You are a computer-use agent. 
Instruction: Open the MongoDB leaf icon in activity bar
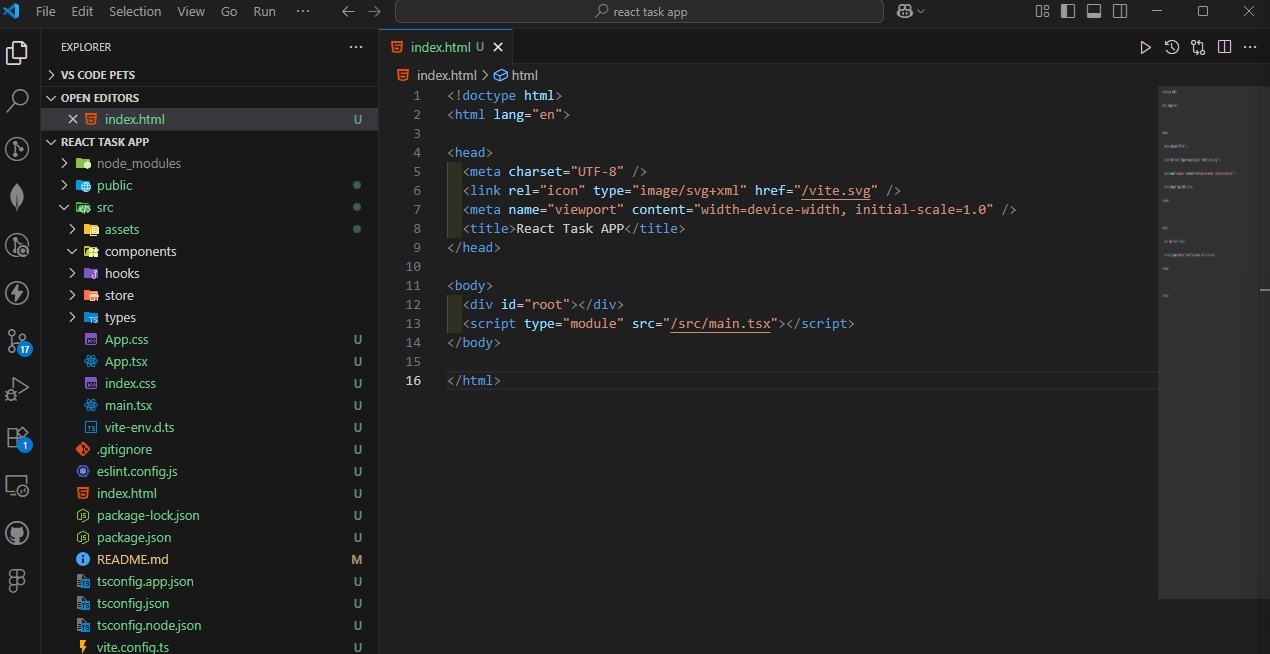[17, 197]
